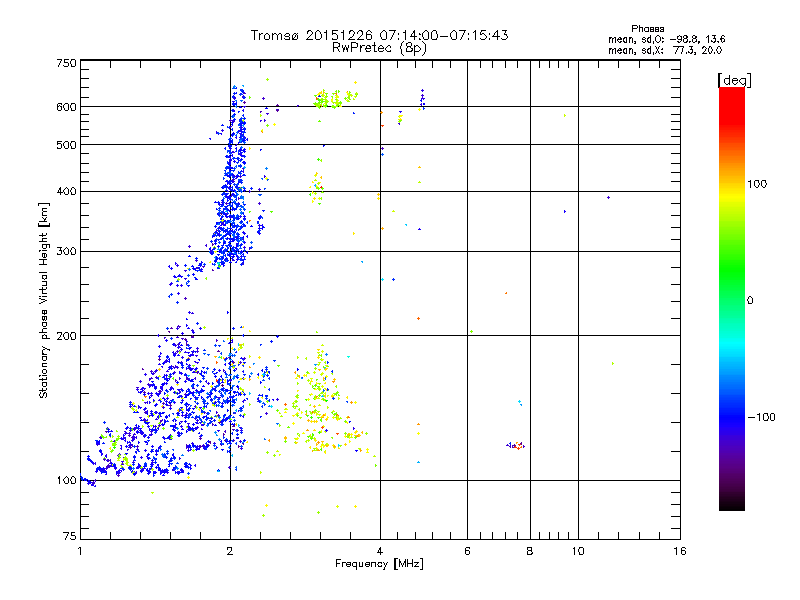The image size is (800, 600).
Task: Click the red point cluster near 7.5 MHz
Action: (516, 445)
